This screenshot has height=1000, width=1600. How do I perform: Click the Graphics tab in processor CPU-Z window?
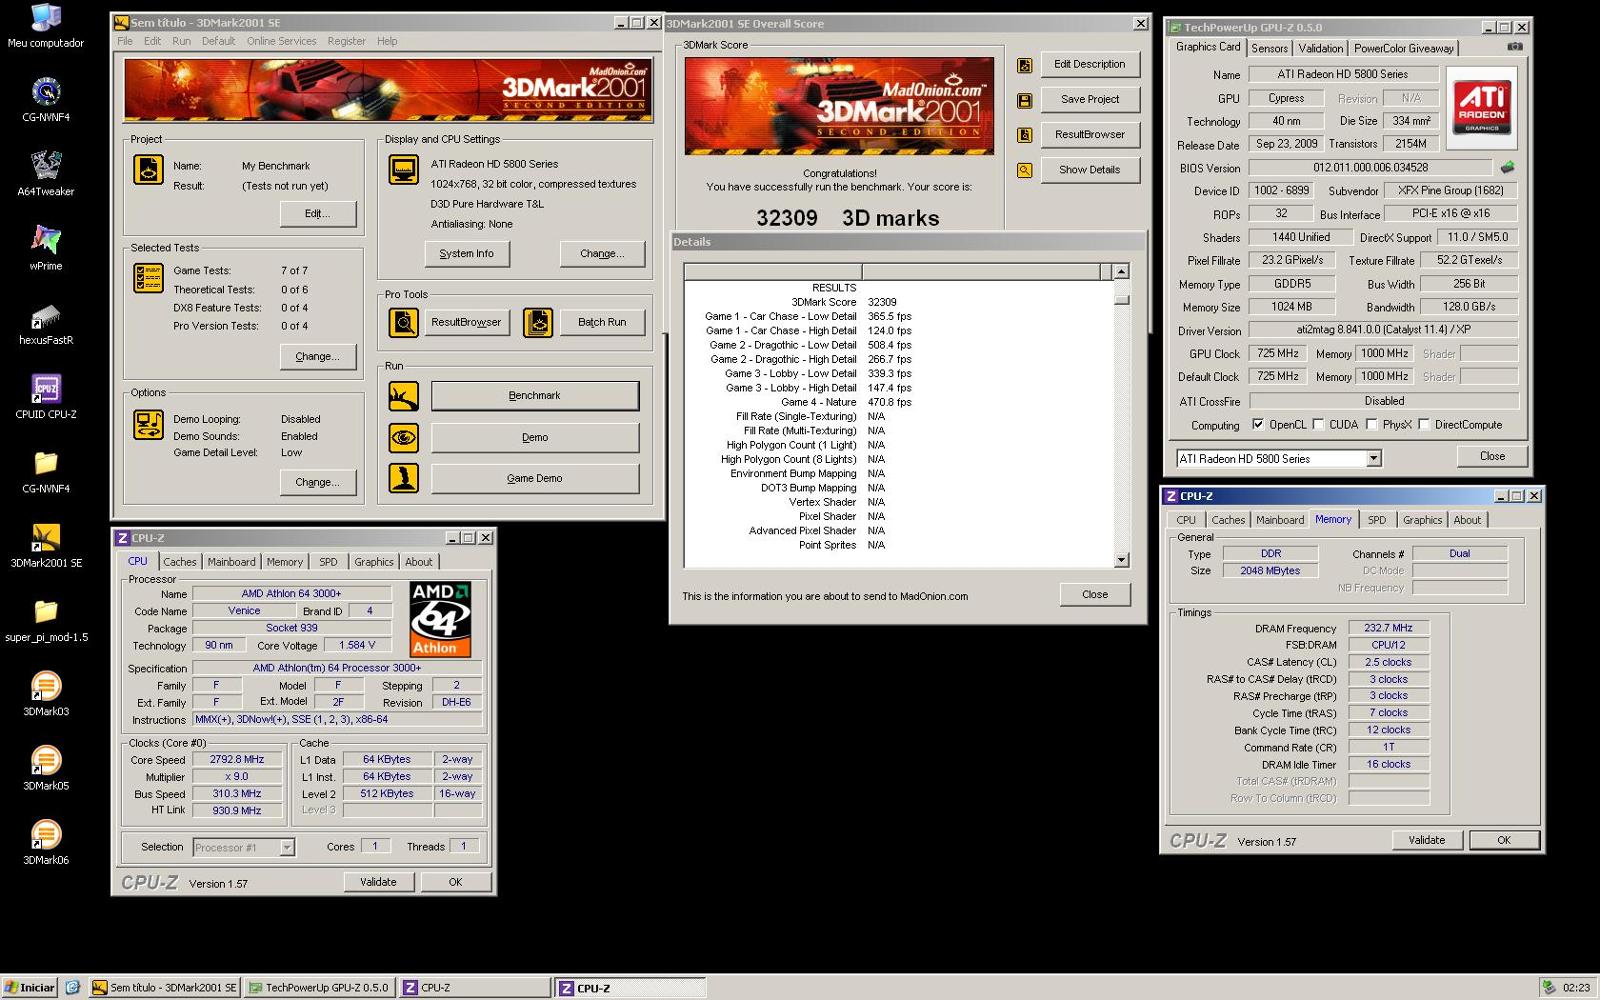(x=374, y=562)
